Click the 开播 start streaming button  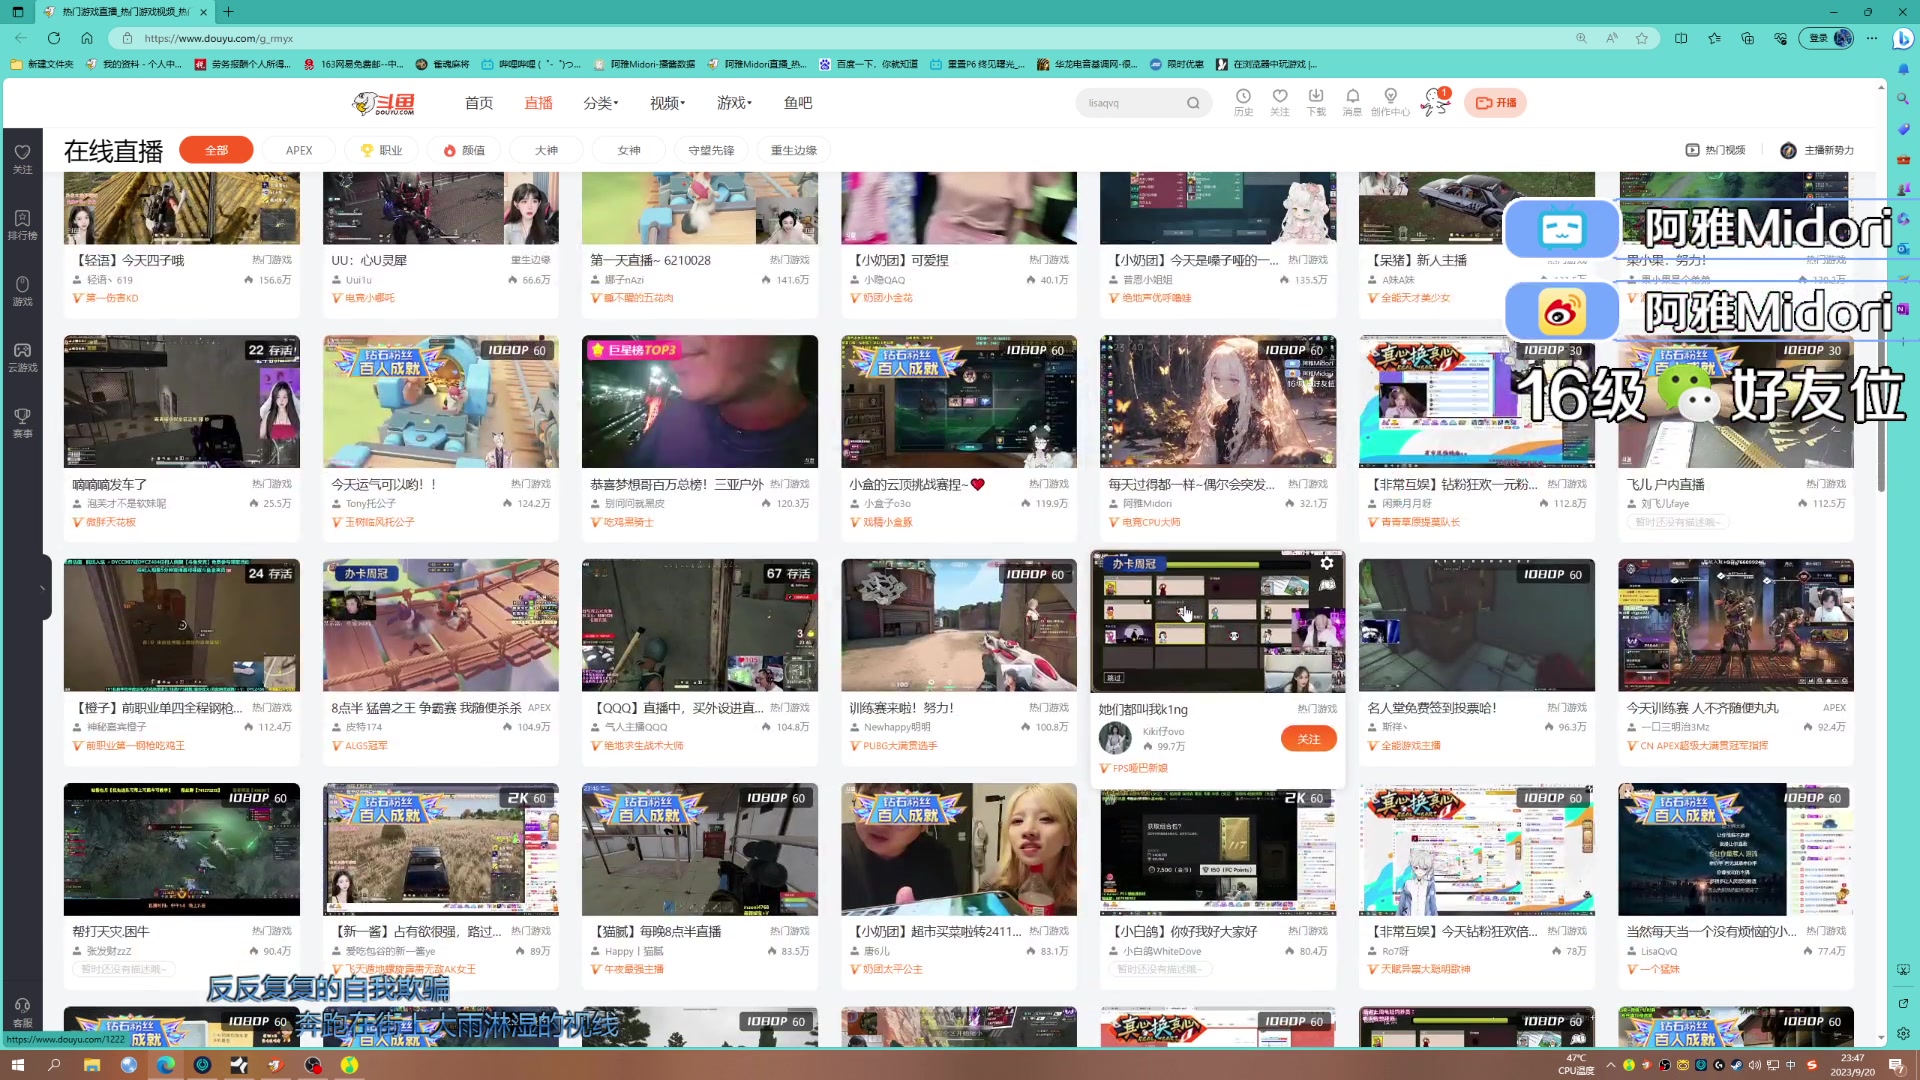pyautogui.click(x=1495, y=103)
